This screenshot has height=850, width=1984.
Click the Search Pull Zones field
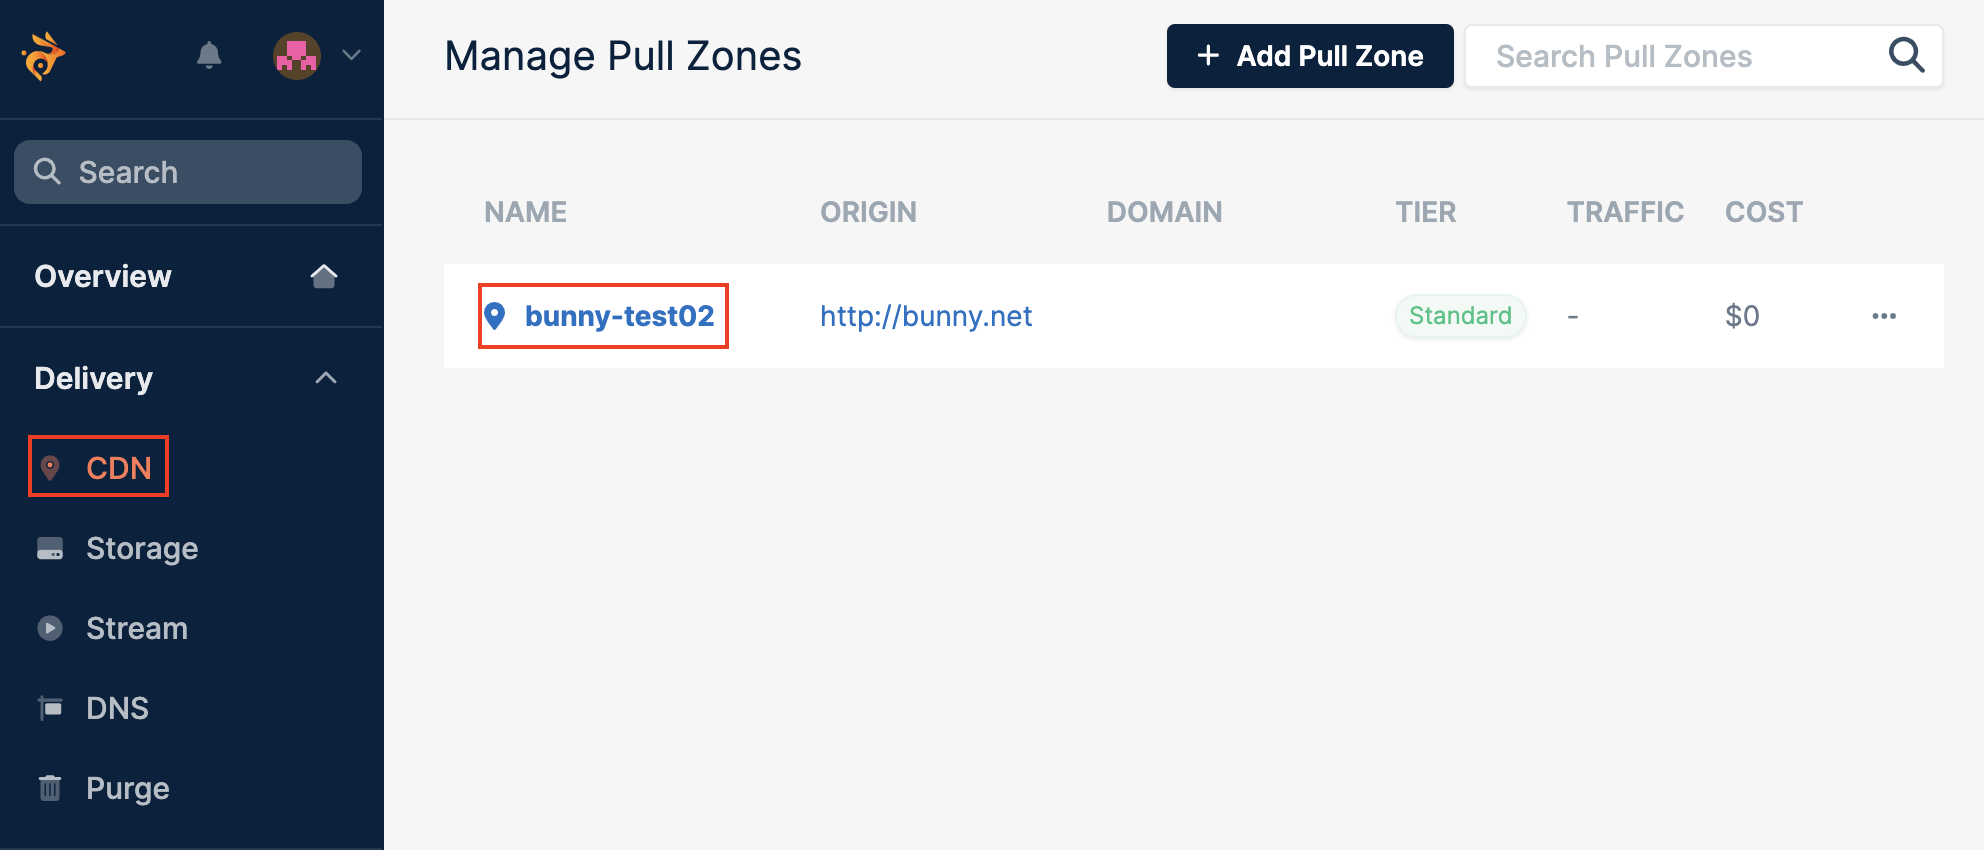coord(1704,56)
